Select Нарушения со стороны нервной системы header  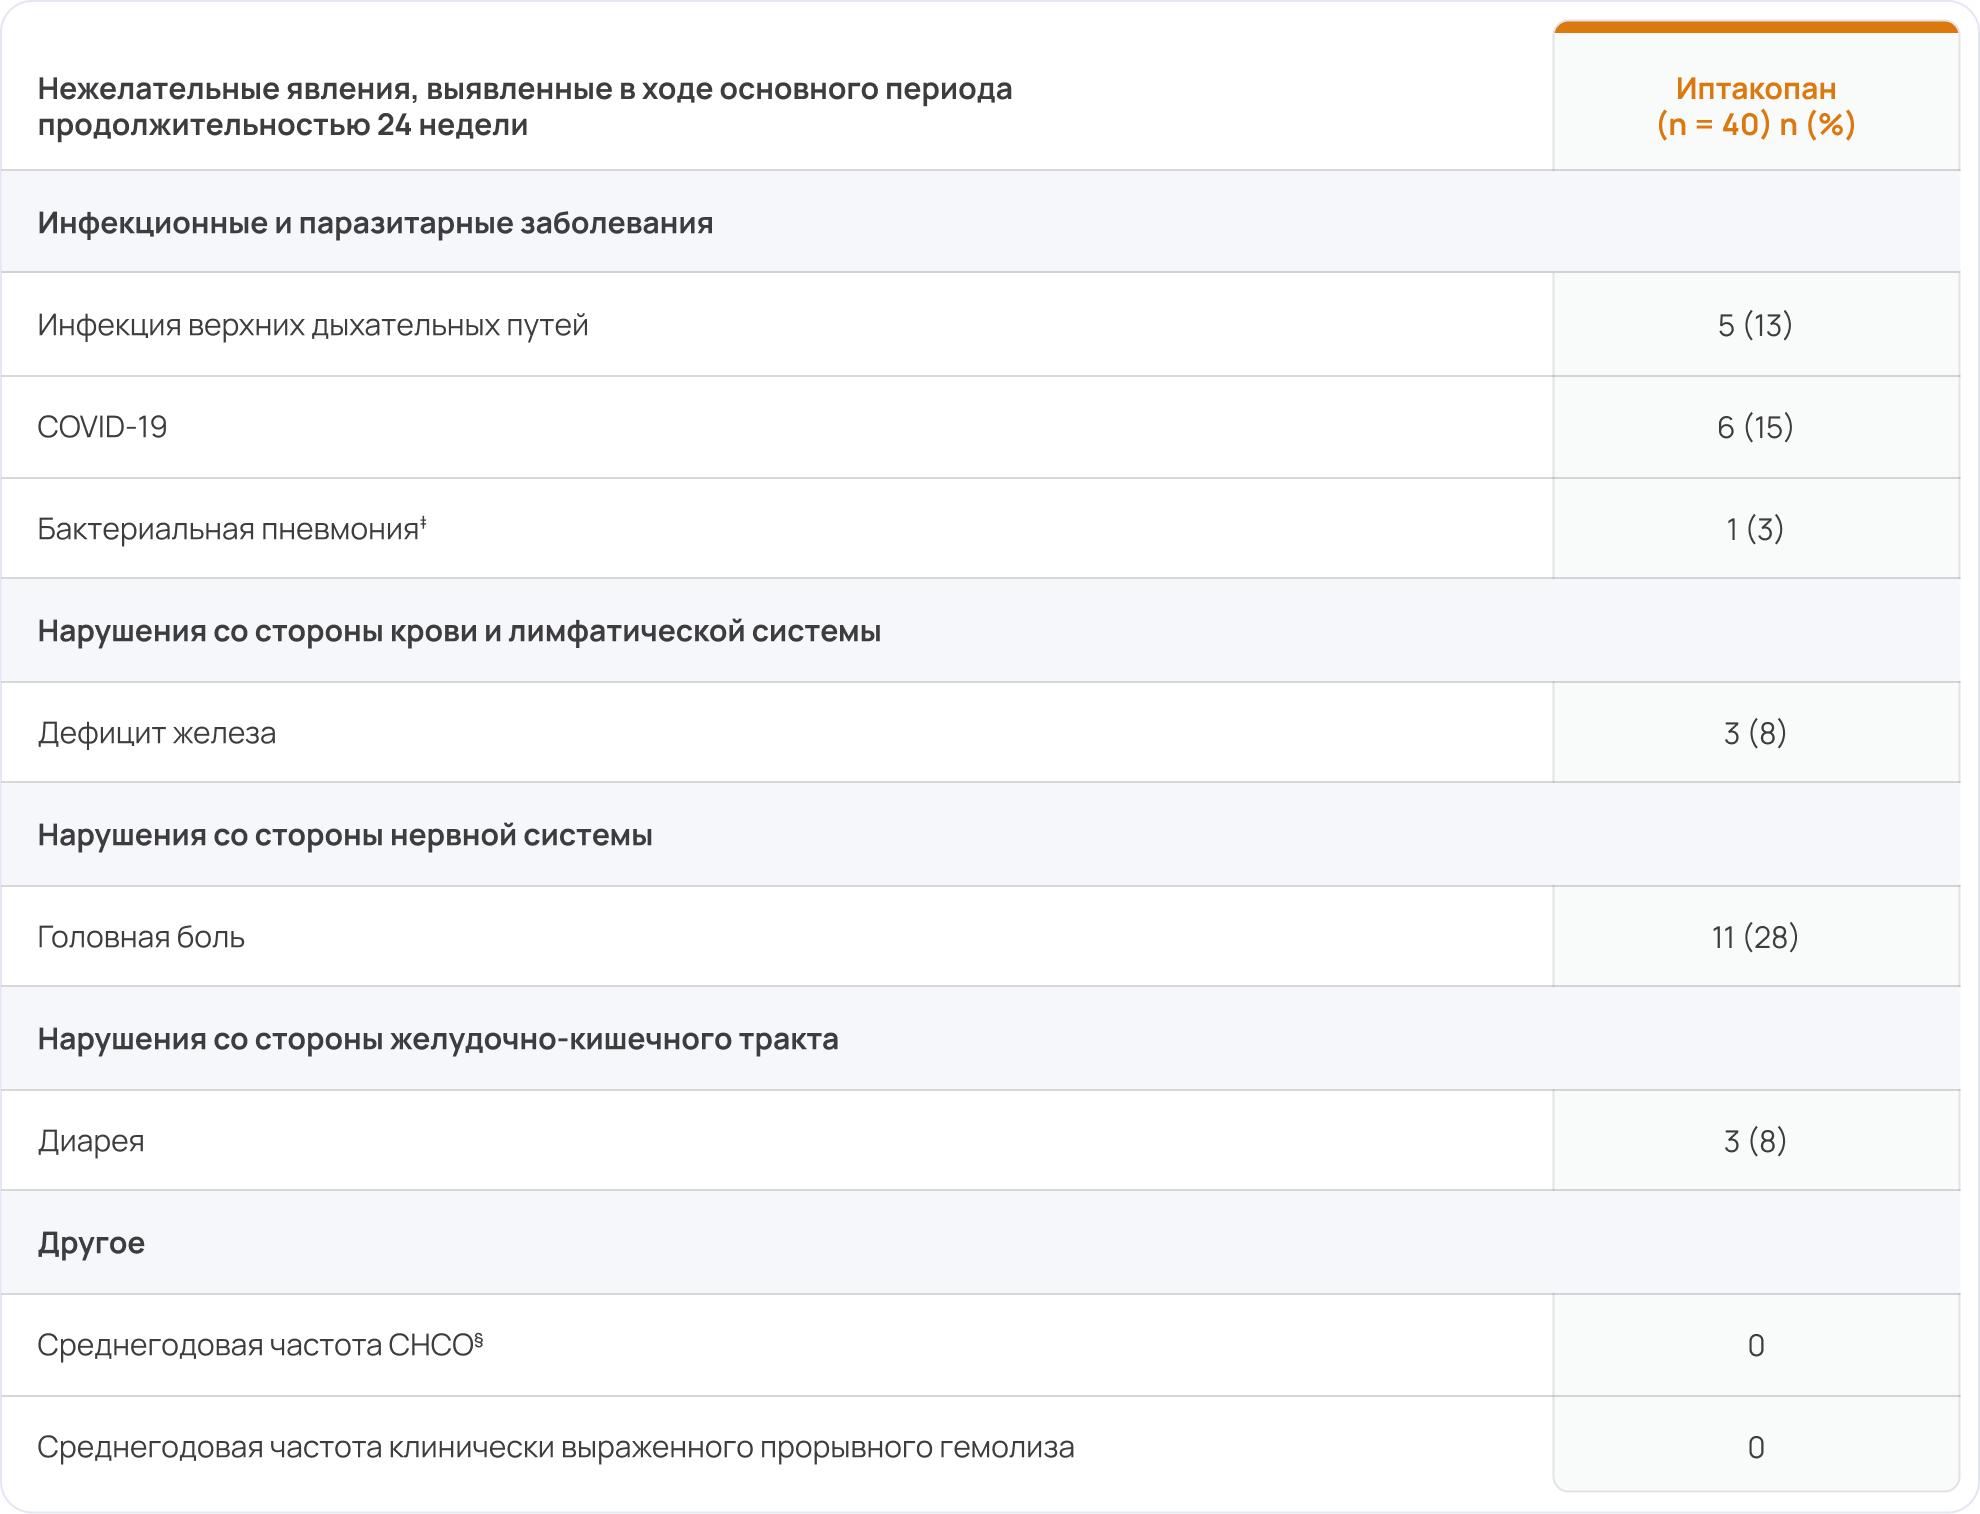pyautogui.click(x=345, y=835)
